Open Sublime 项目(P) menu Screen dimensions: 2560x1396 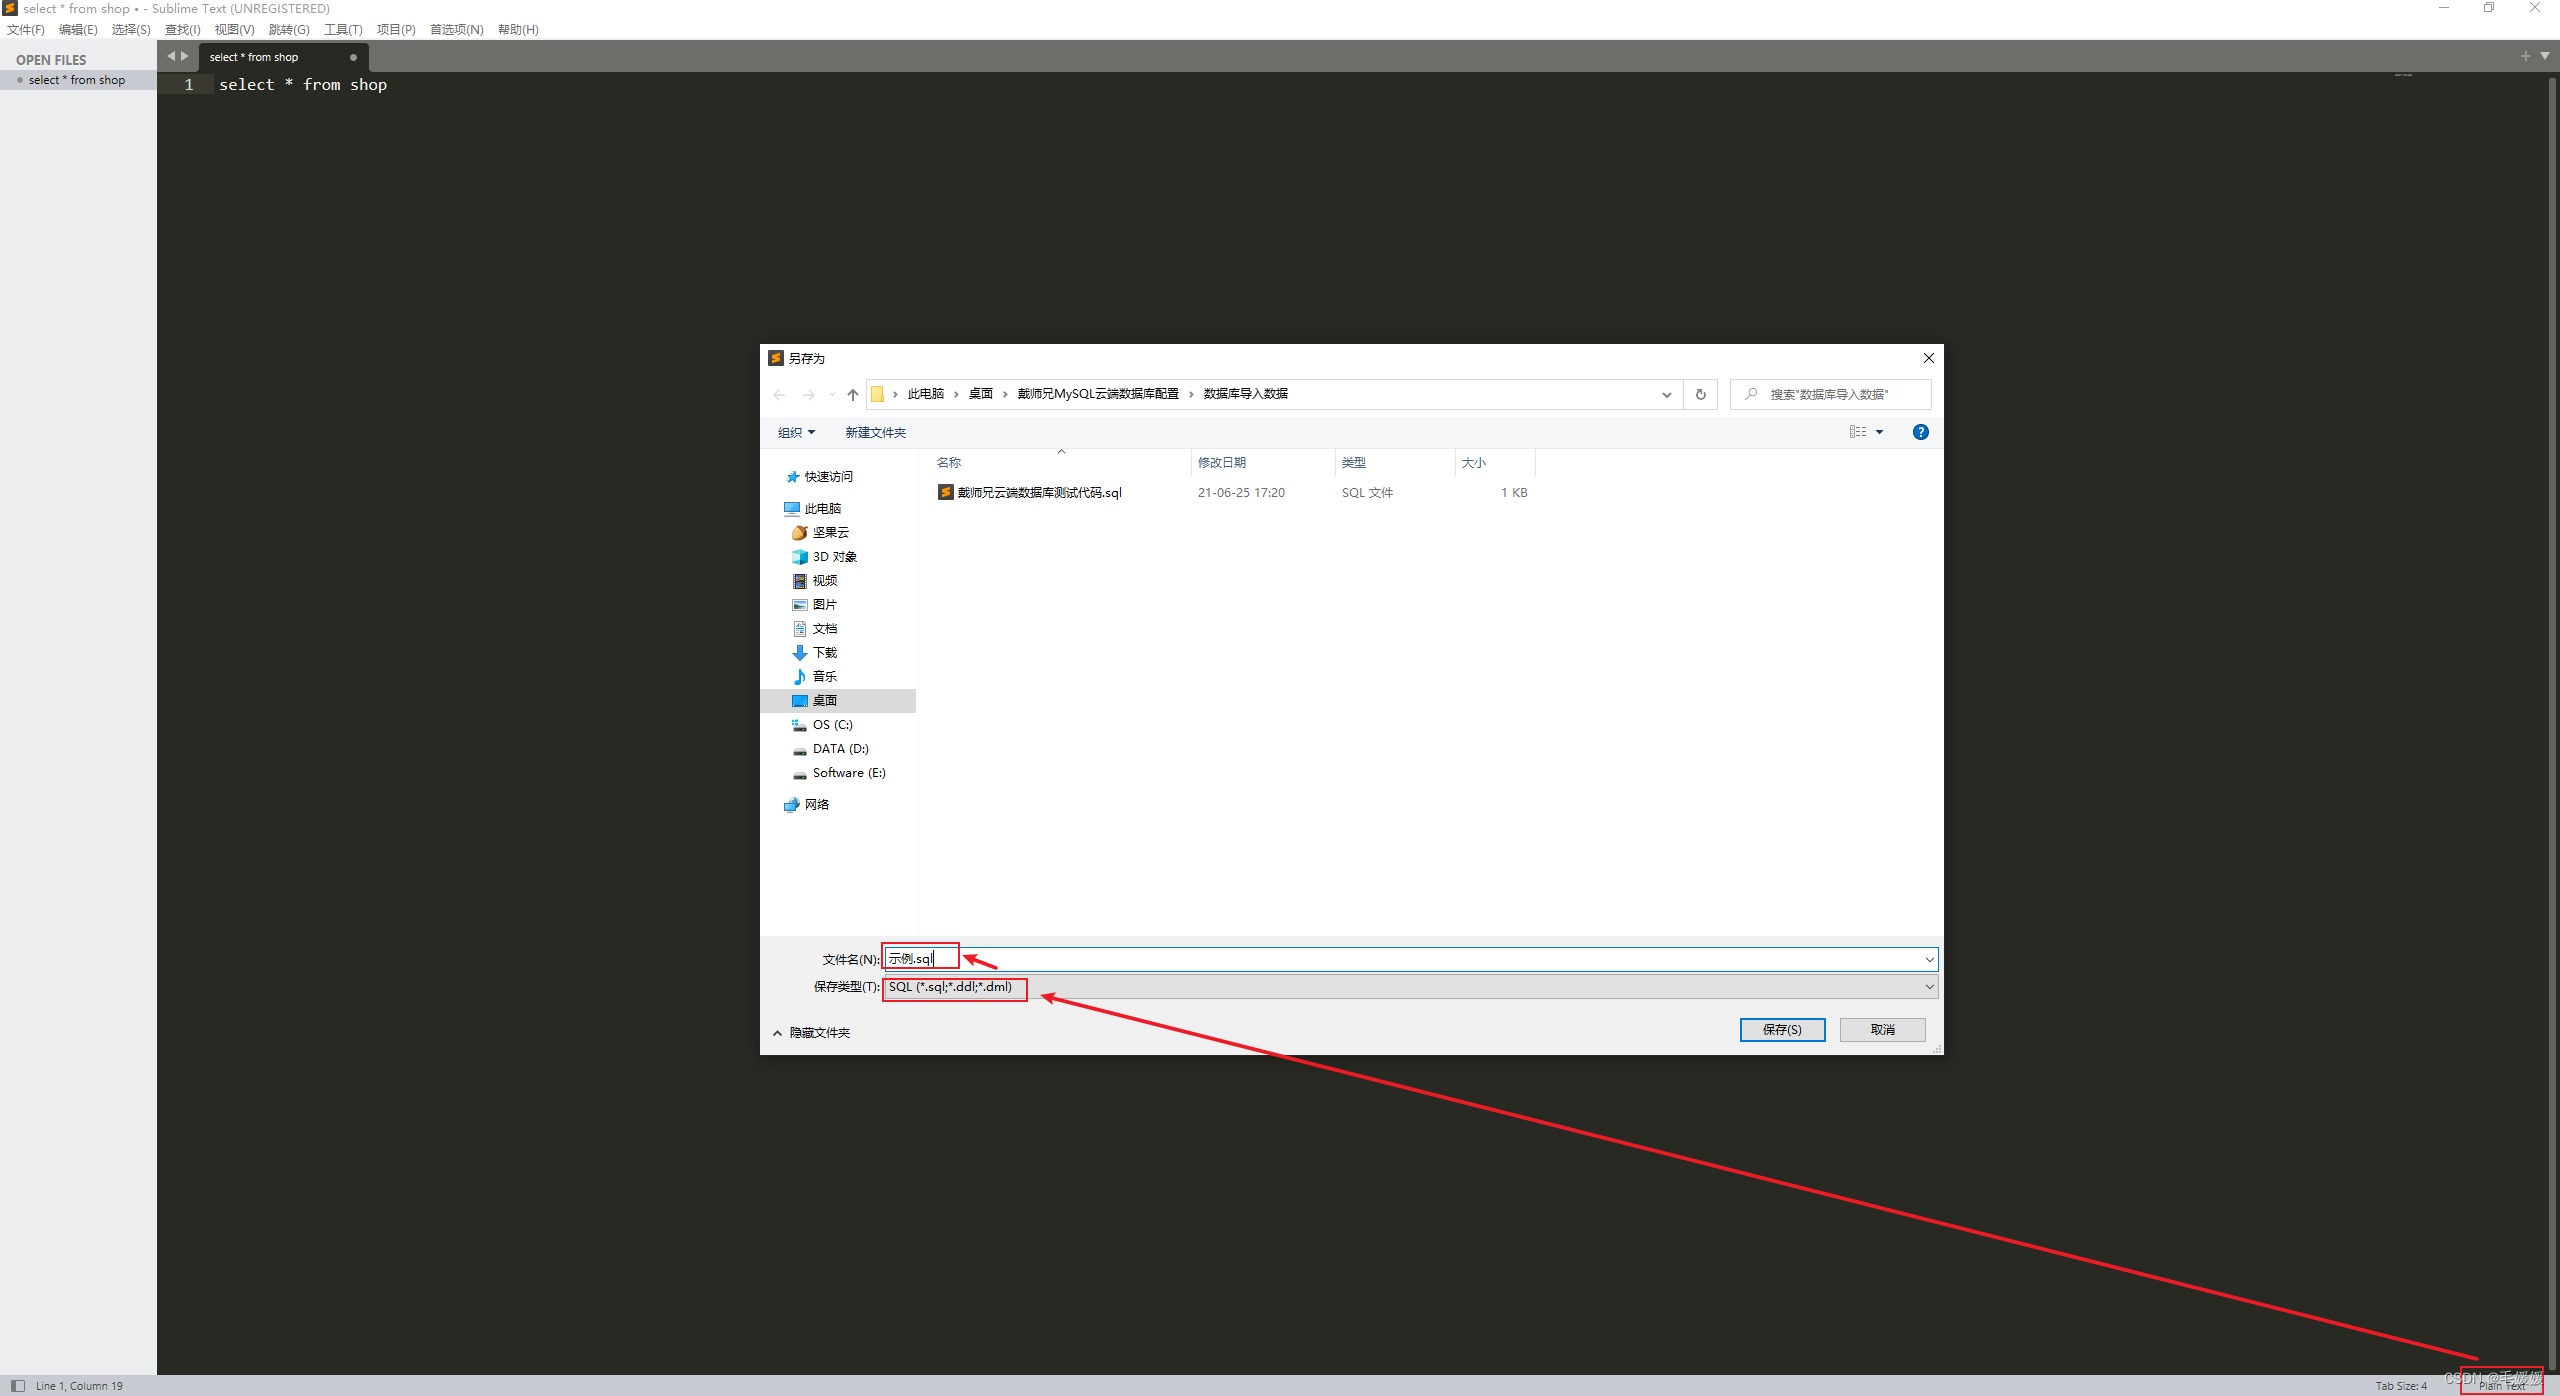point(396,30)
